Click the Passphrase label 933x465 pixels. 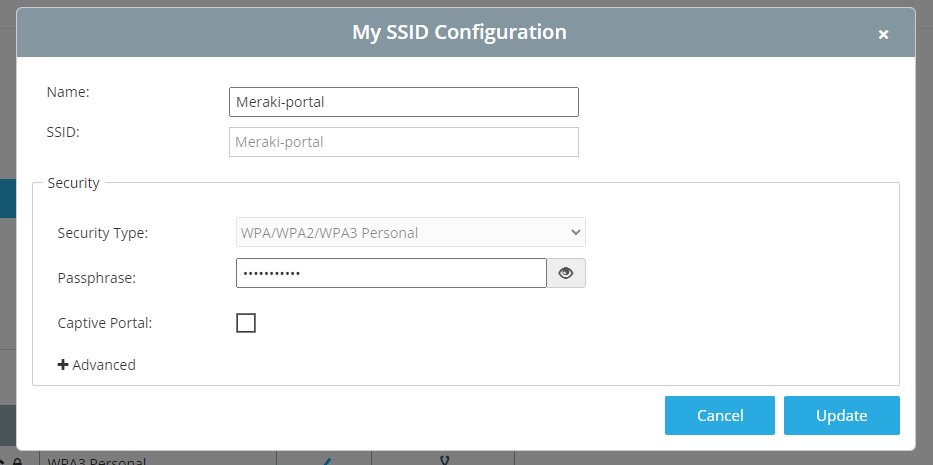tap(97, 278)
